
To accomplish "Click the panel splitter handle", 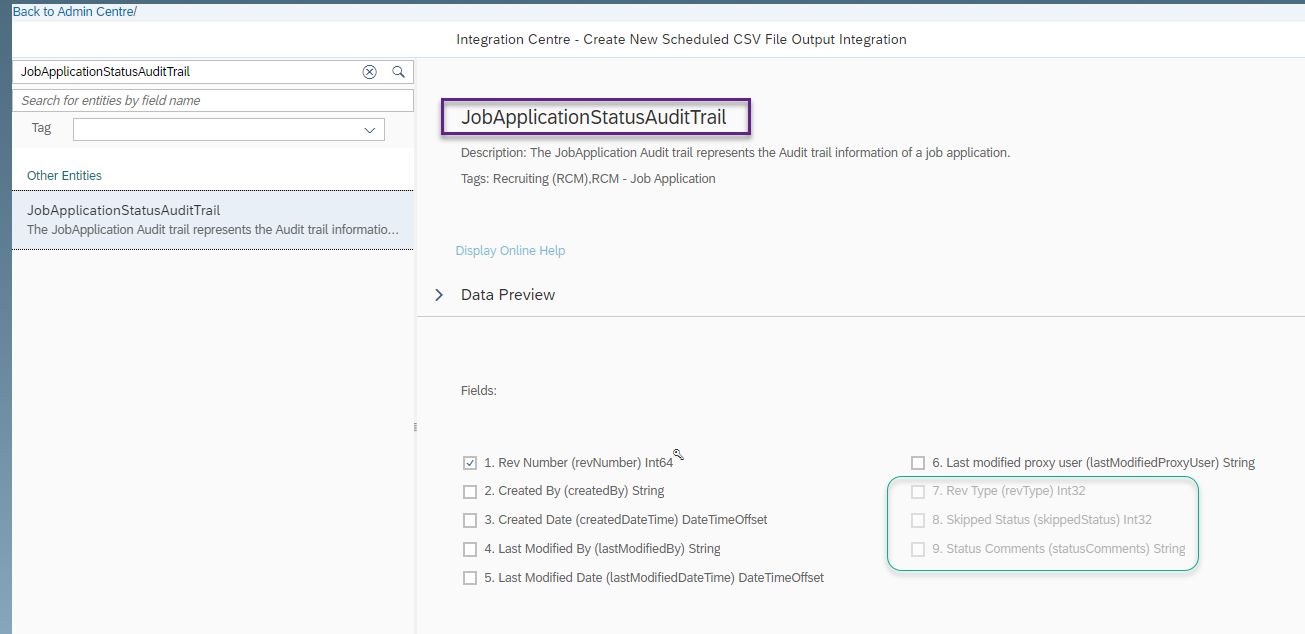I will click(415, 428).
